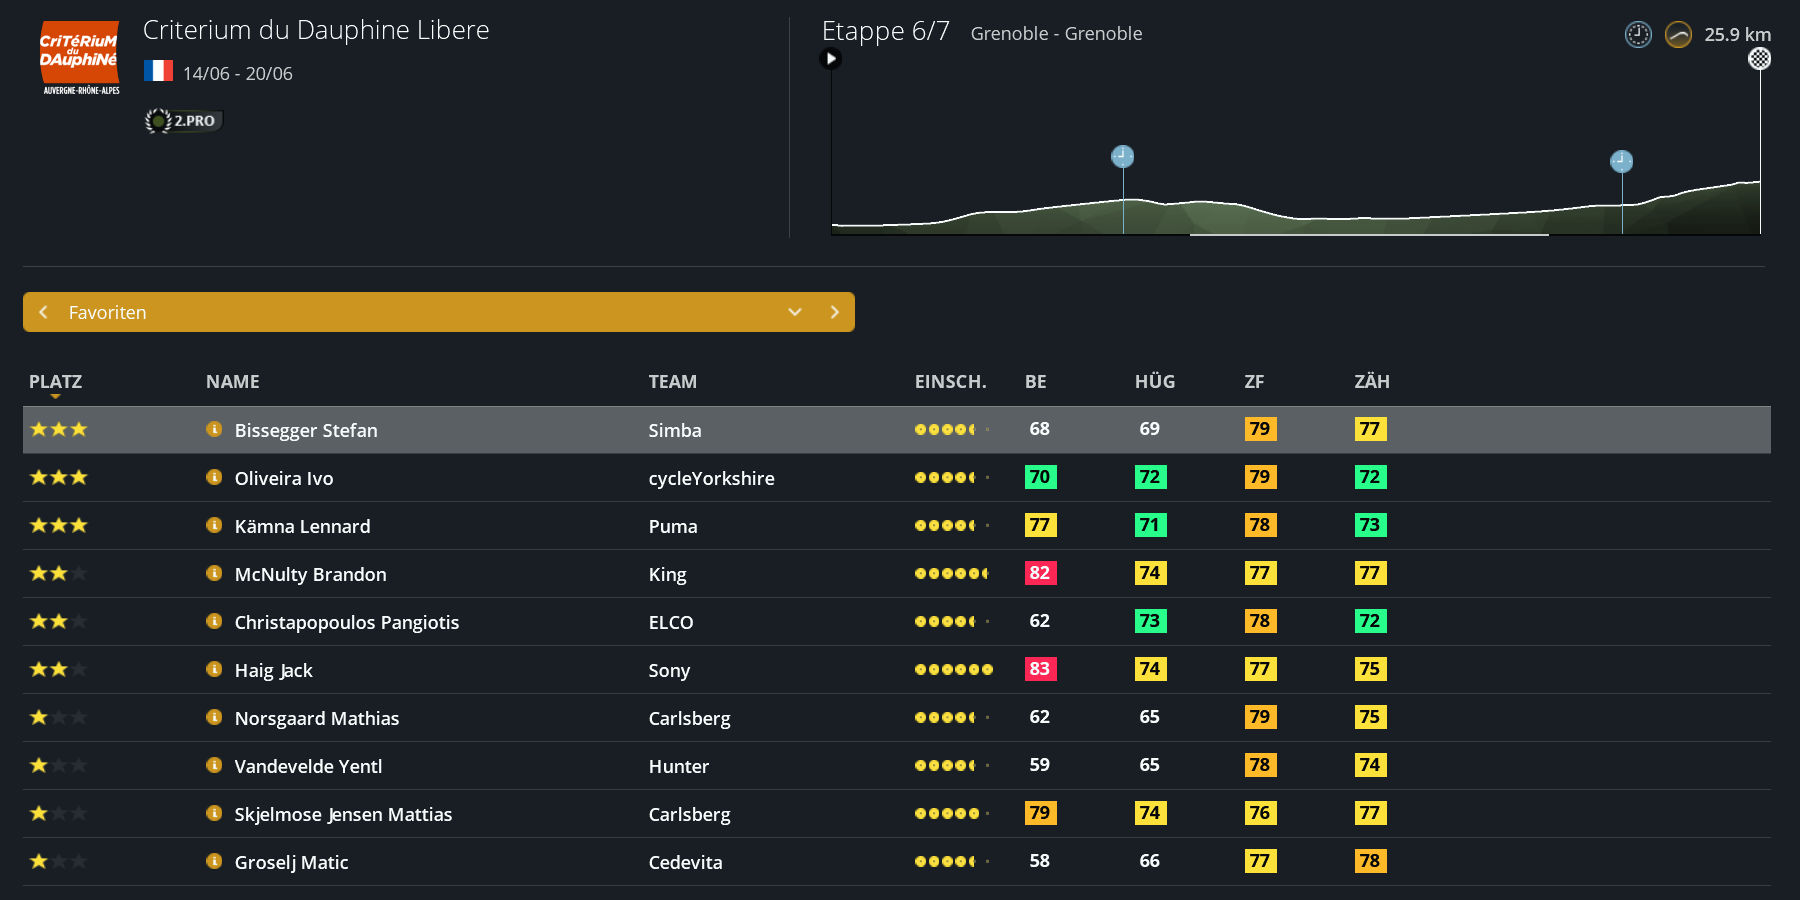
Task: Click the time trial clock icon near distance
Action: coord(1638,35)
